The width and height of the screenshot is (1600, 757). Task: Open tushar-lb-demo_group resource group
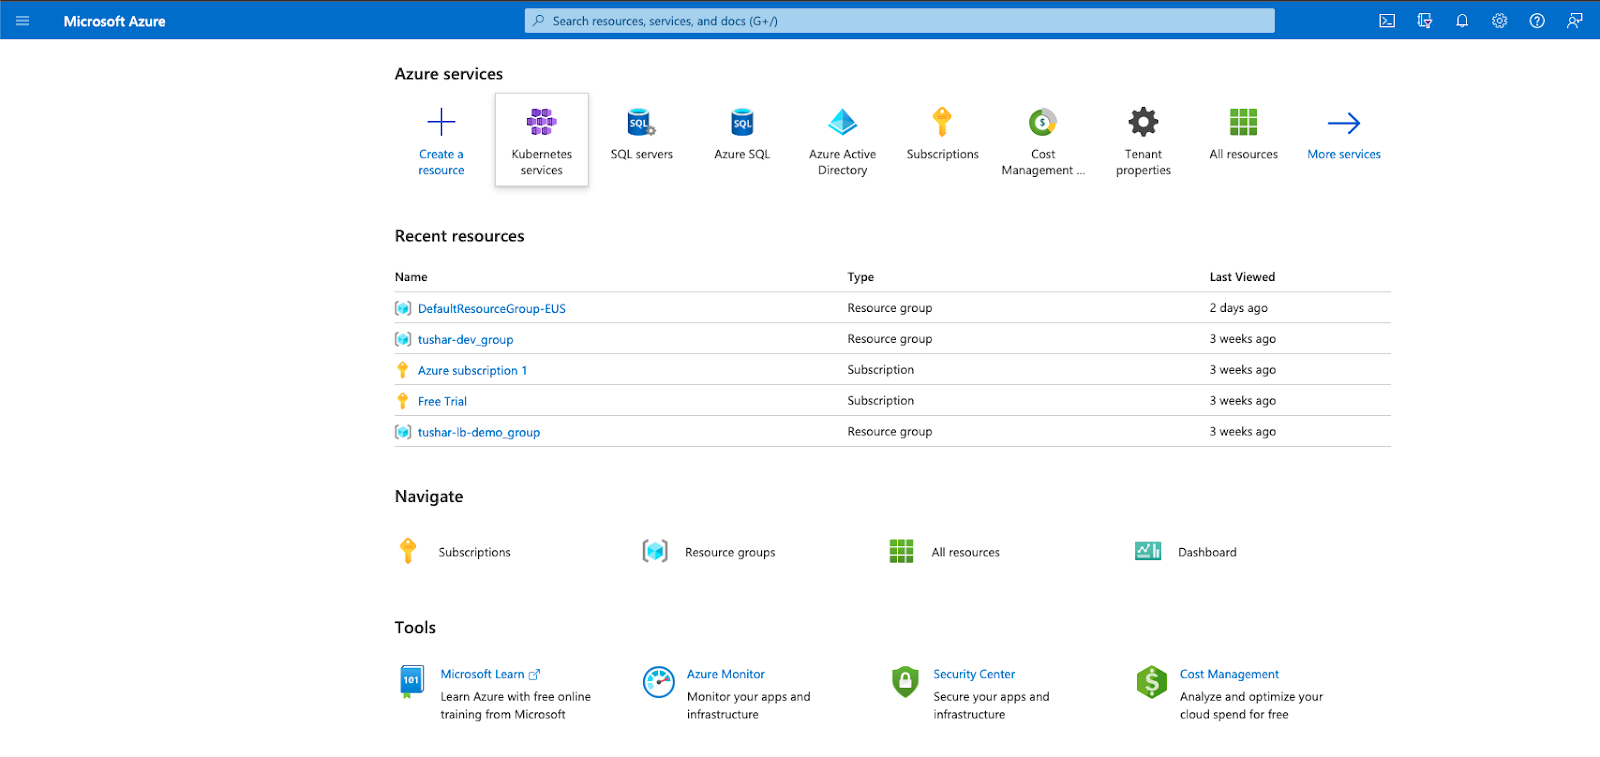point(479,433)
